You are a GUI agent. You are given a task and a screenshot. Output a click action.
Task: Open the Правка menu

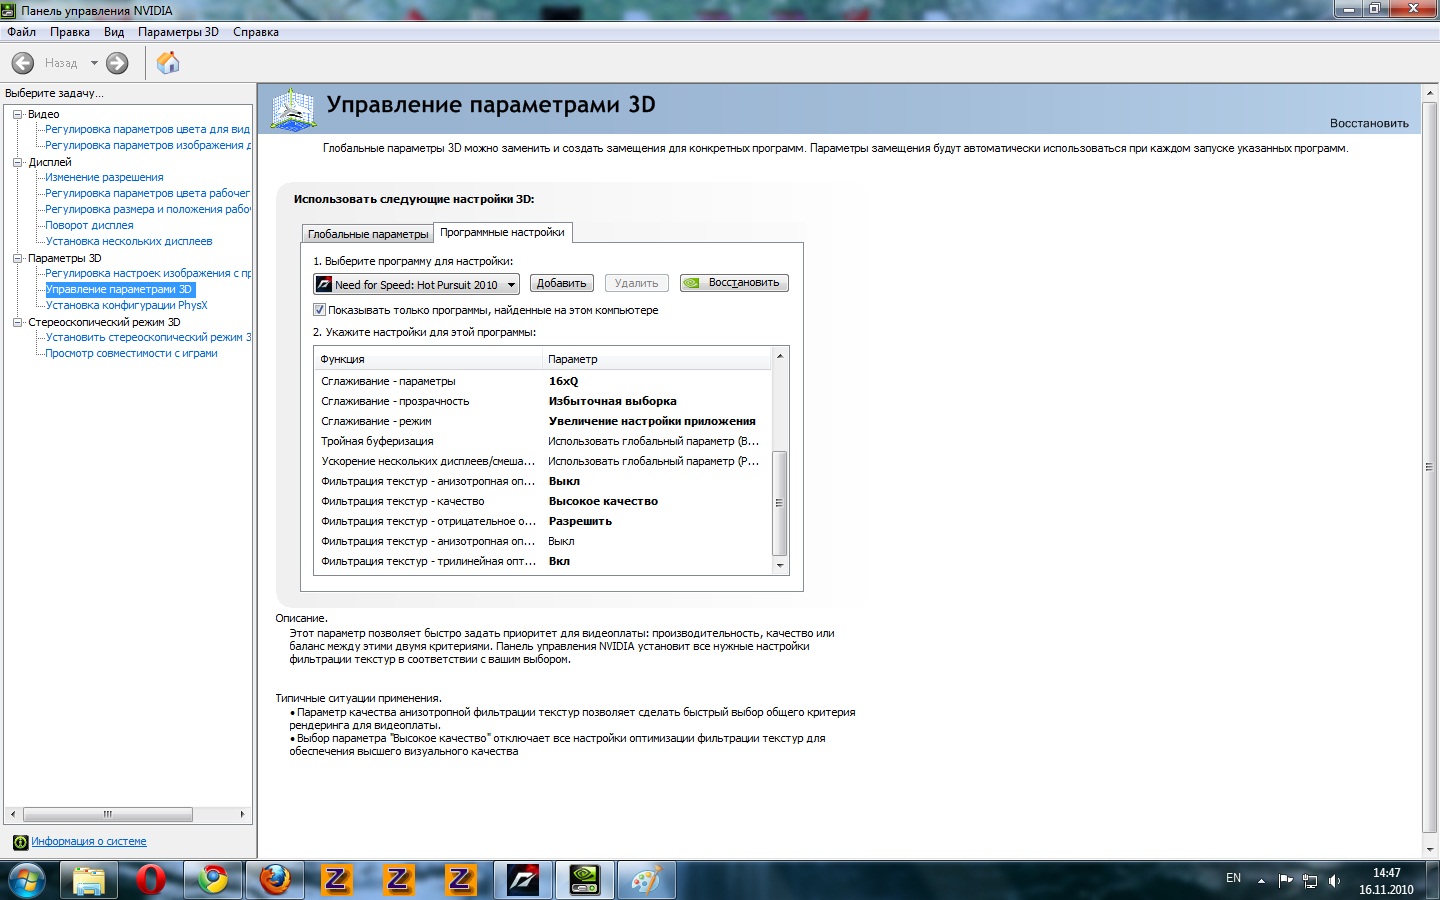(70, 32)
